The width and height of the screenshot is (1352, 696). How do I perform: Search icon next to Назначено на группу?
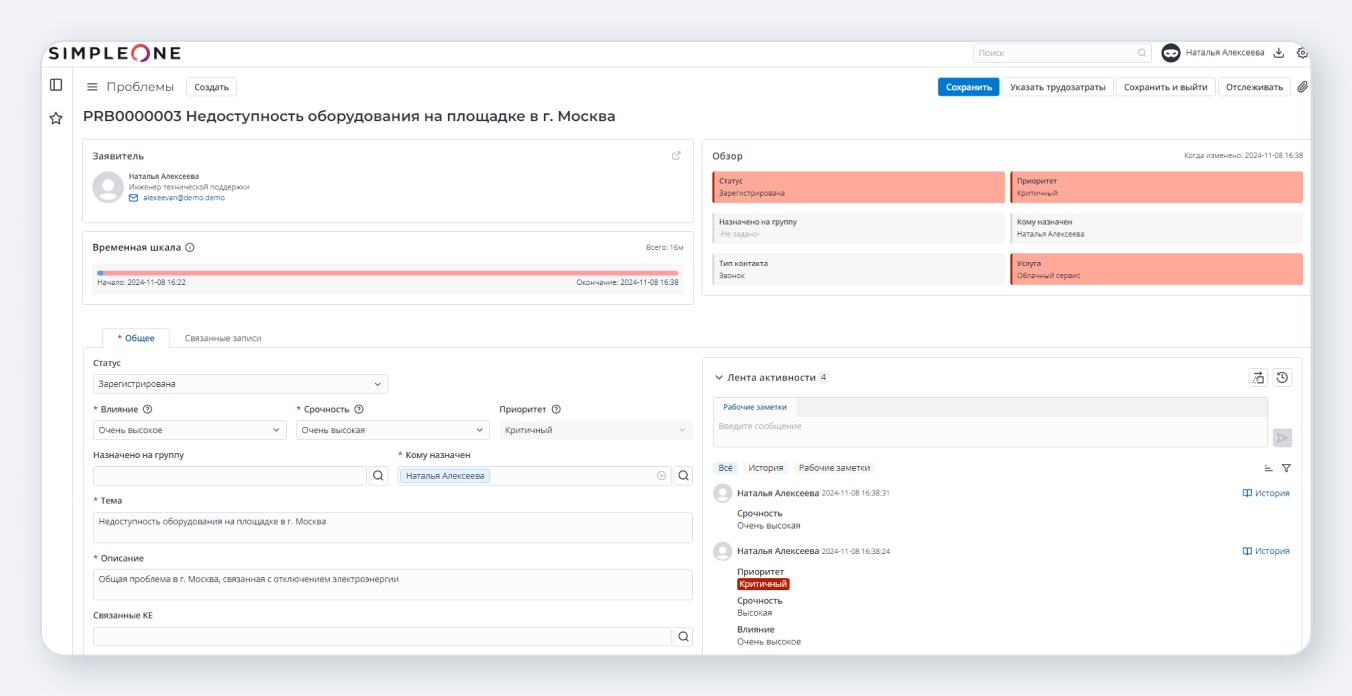(379, 476)
